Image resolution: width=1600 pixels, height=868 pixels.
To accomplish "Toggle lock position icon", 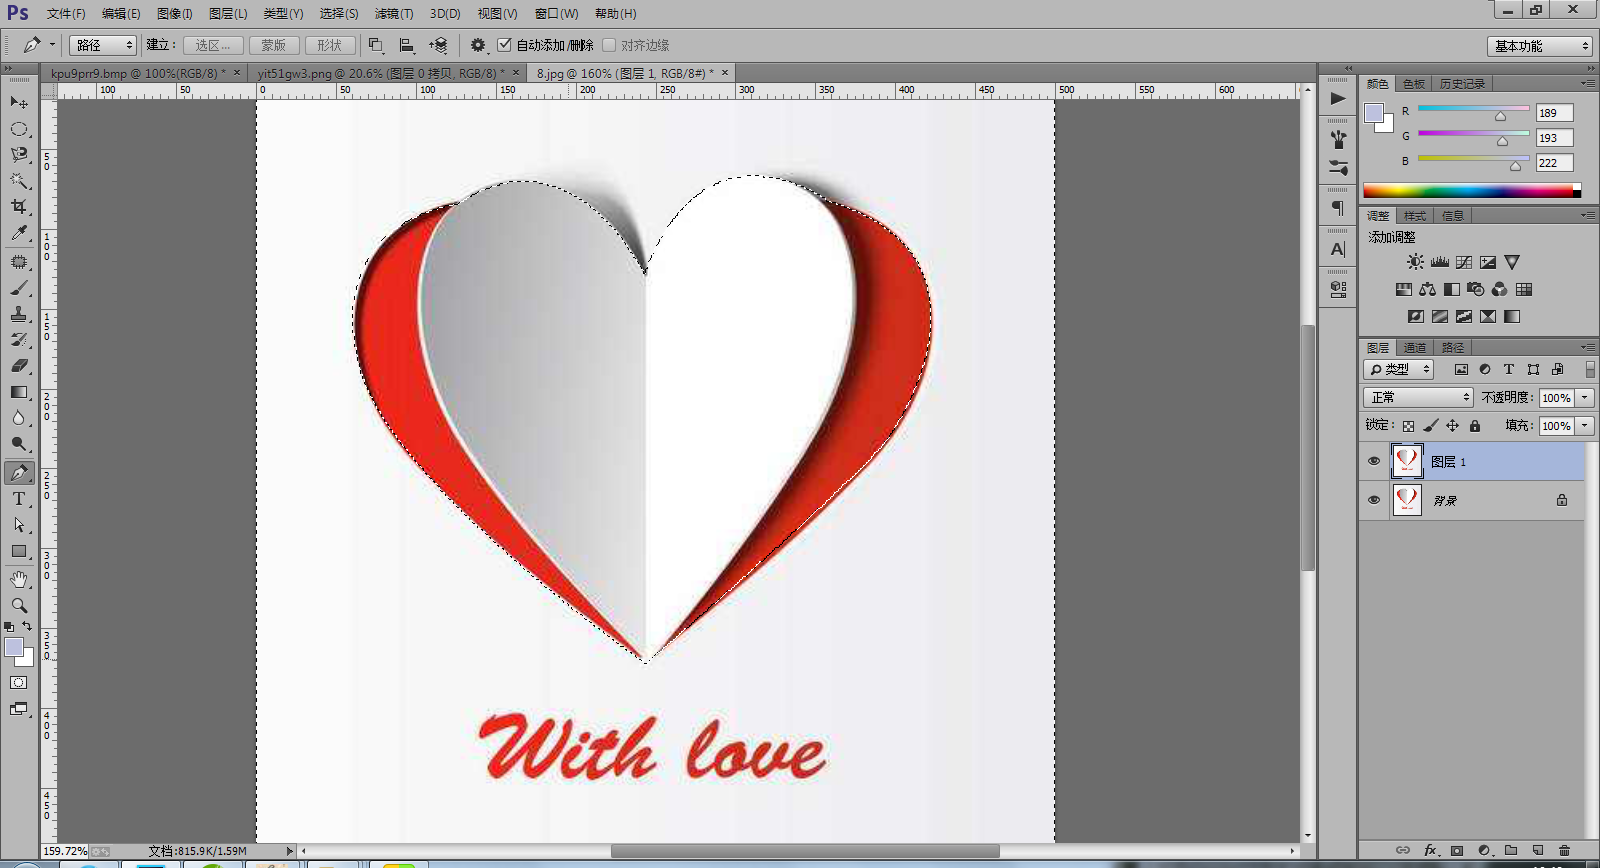I will (1452, 426).
